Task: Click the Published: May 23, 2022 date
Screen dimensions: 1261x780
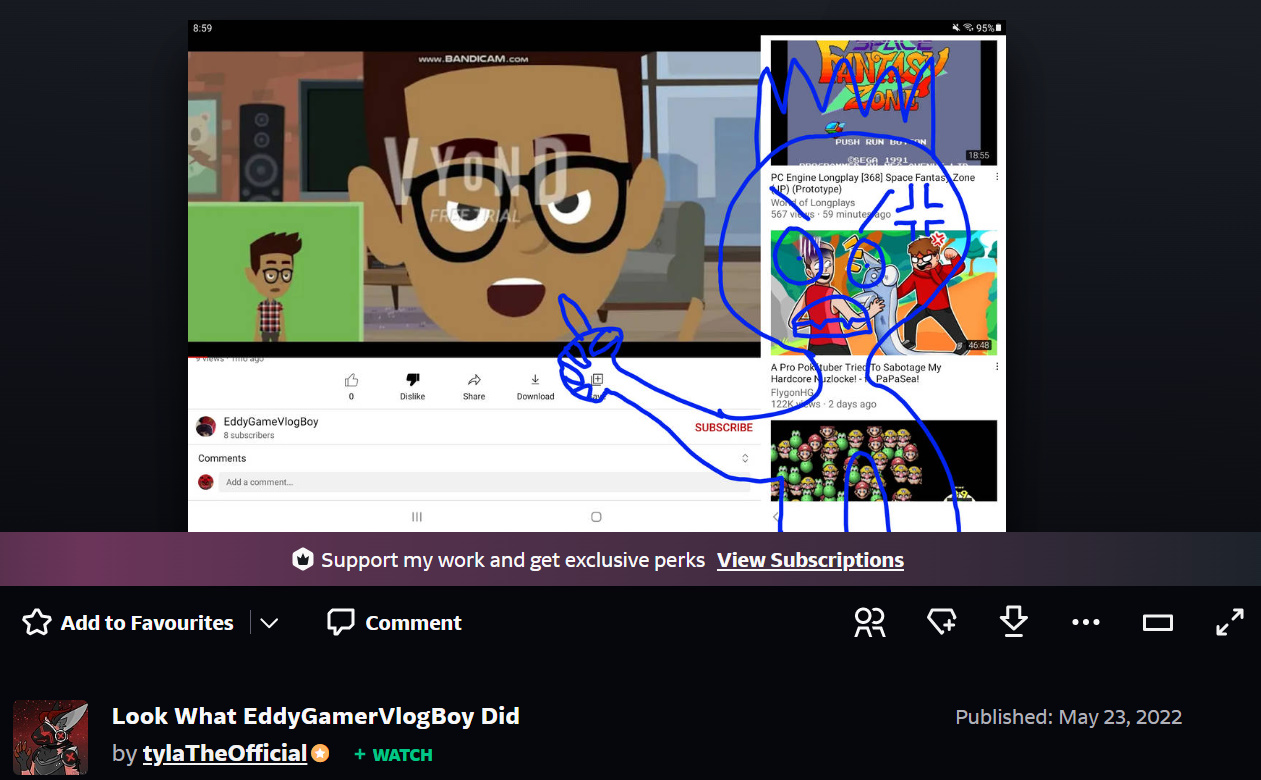Action: pos(1068,717)
